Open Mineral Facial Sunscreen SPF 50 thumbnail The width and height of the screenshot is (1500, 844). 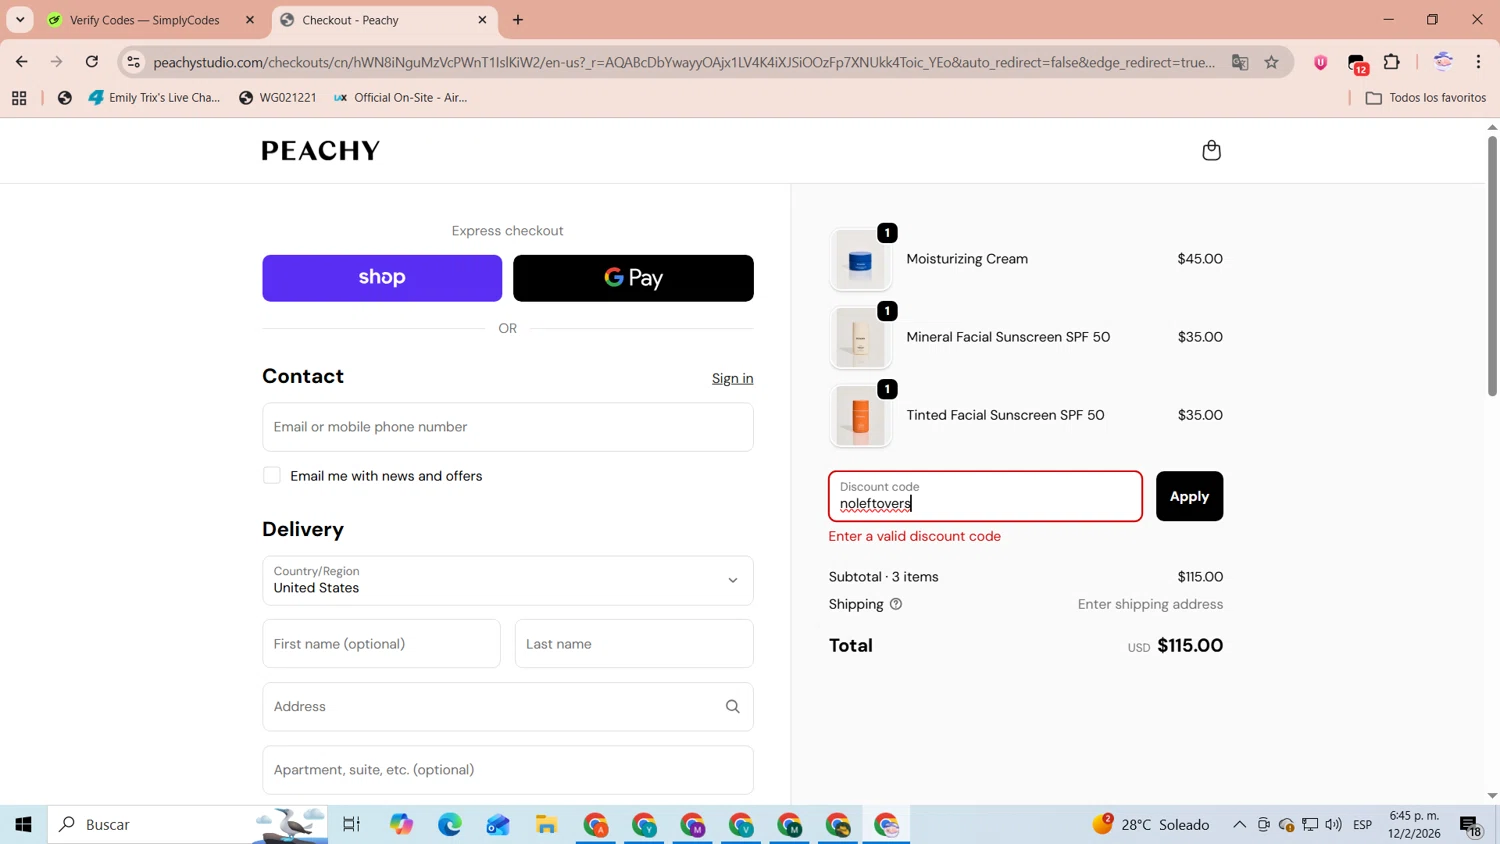click(860, 338)
